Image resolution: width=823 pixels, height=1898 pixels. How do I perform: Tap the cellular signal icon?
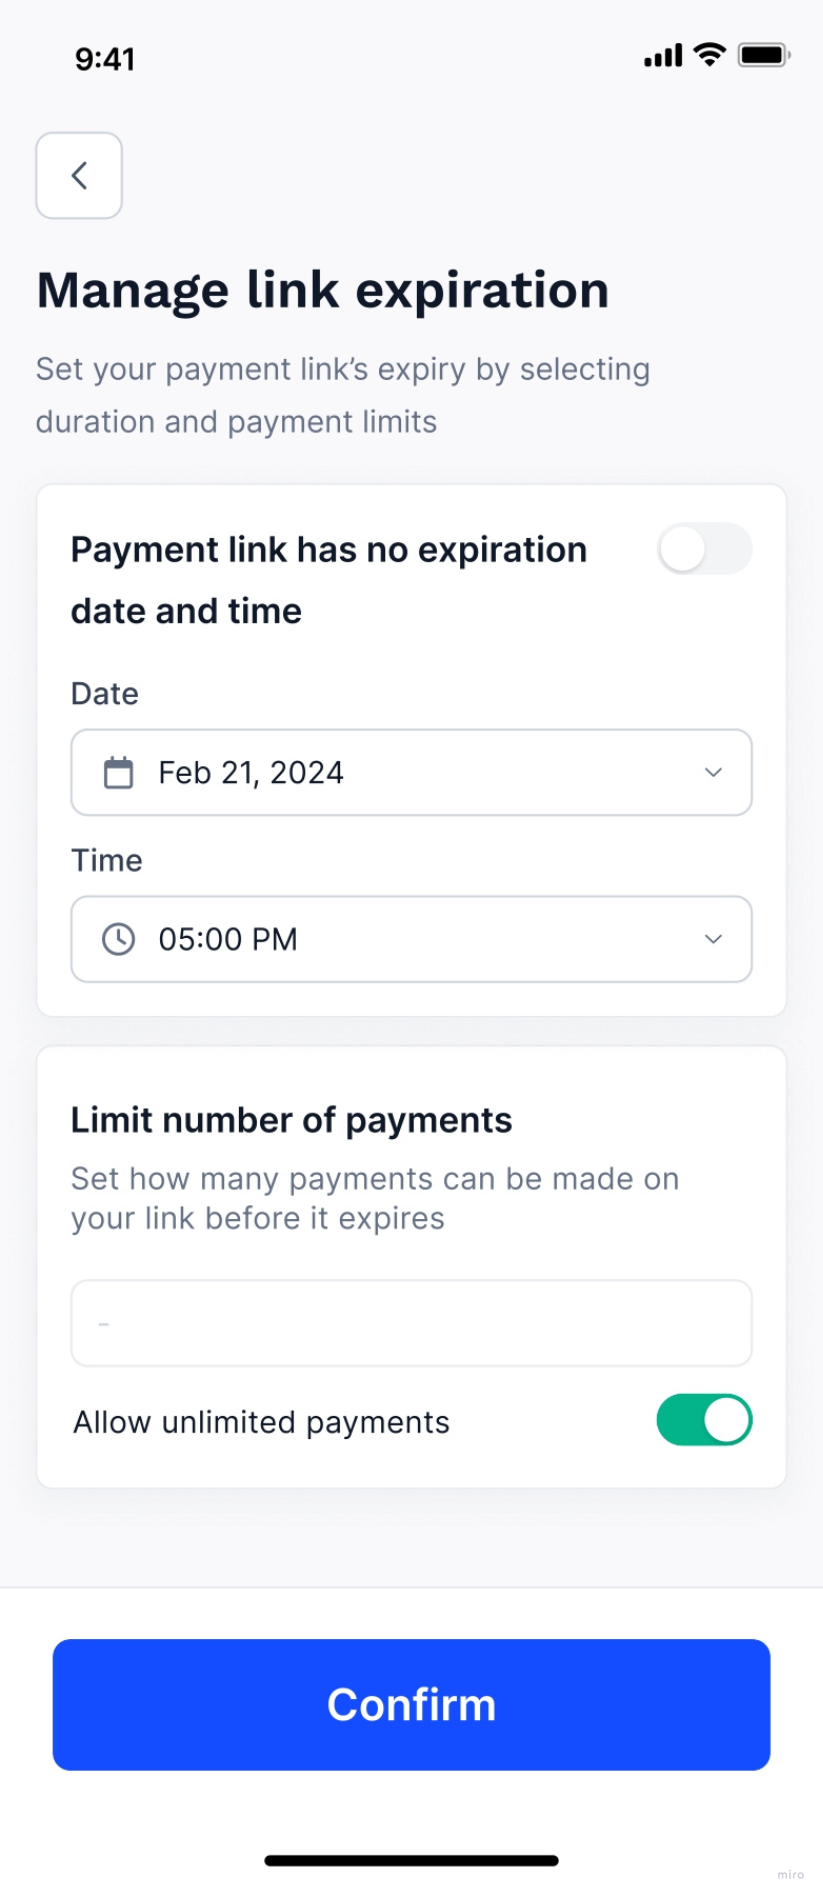(663, 56)
